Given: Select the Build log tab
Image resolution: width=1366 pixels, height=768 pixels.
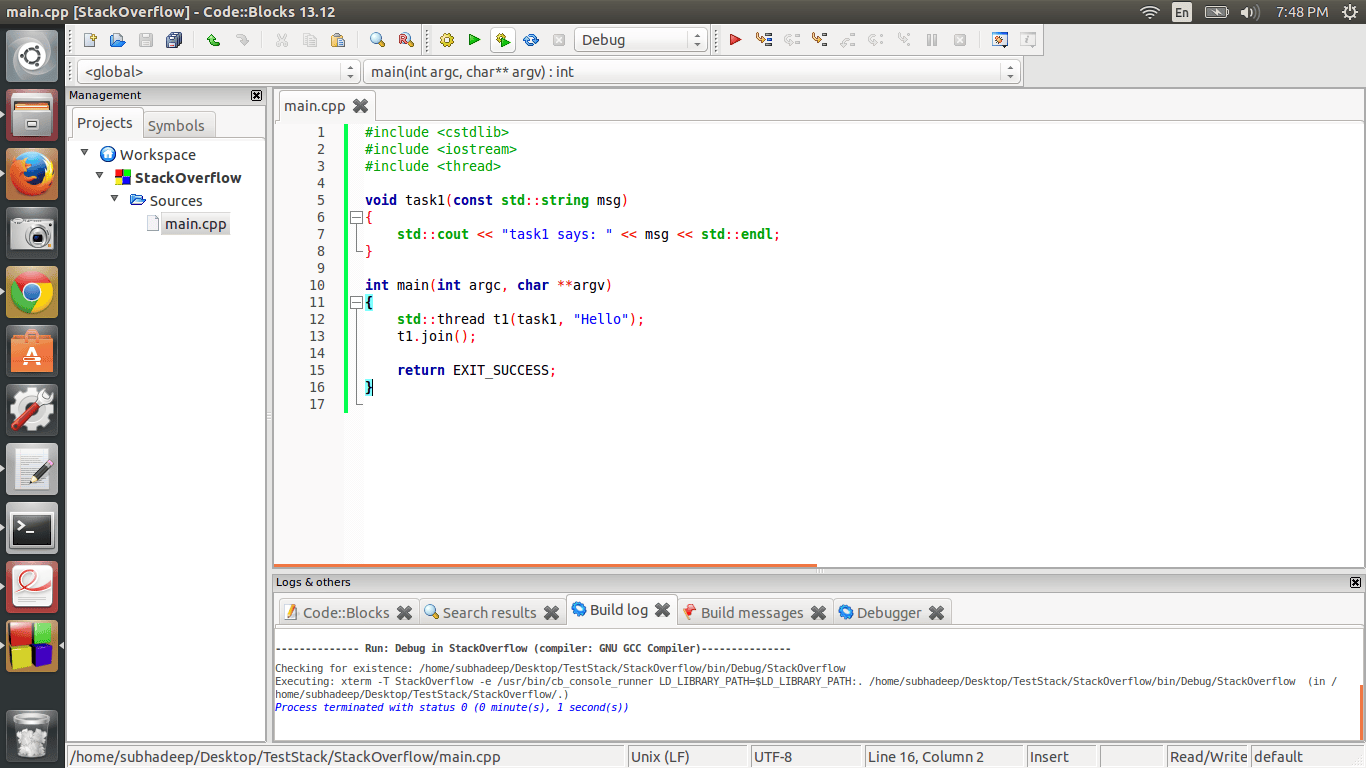Looking at the screenshot, I should pyautogui.click(x=619, y=609).
